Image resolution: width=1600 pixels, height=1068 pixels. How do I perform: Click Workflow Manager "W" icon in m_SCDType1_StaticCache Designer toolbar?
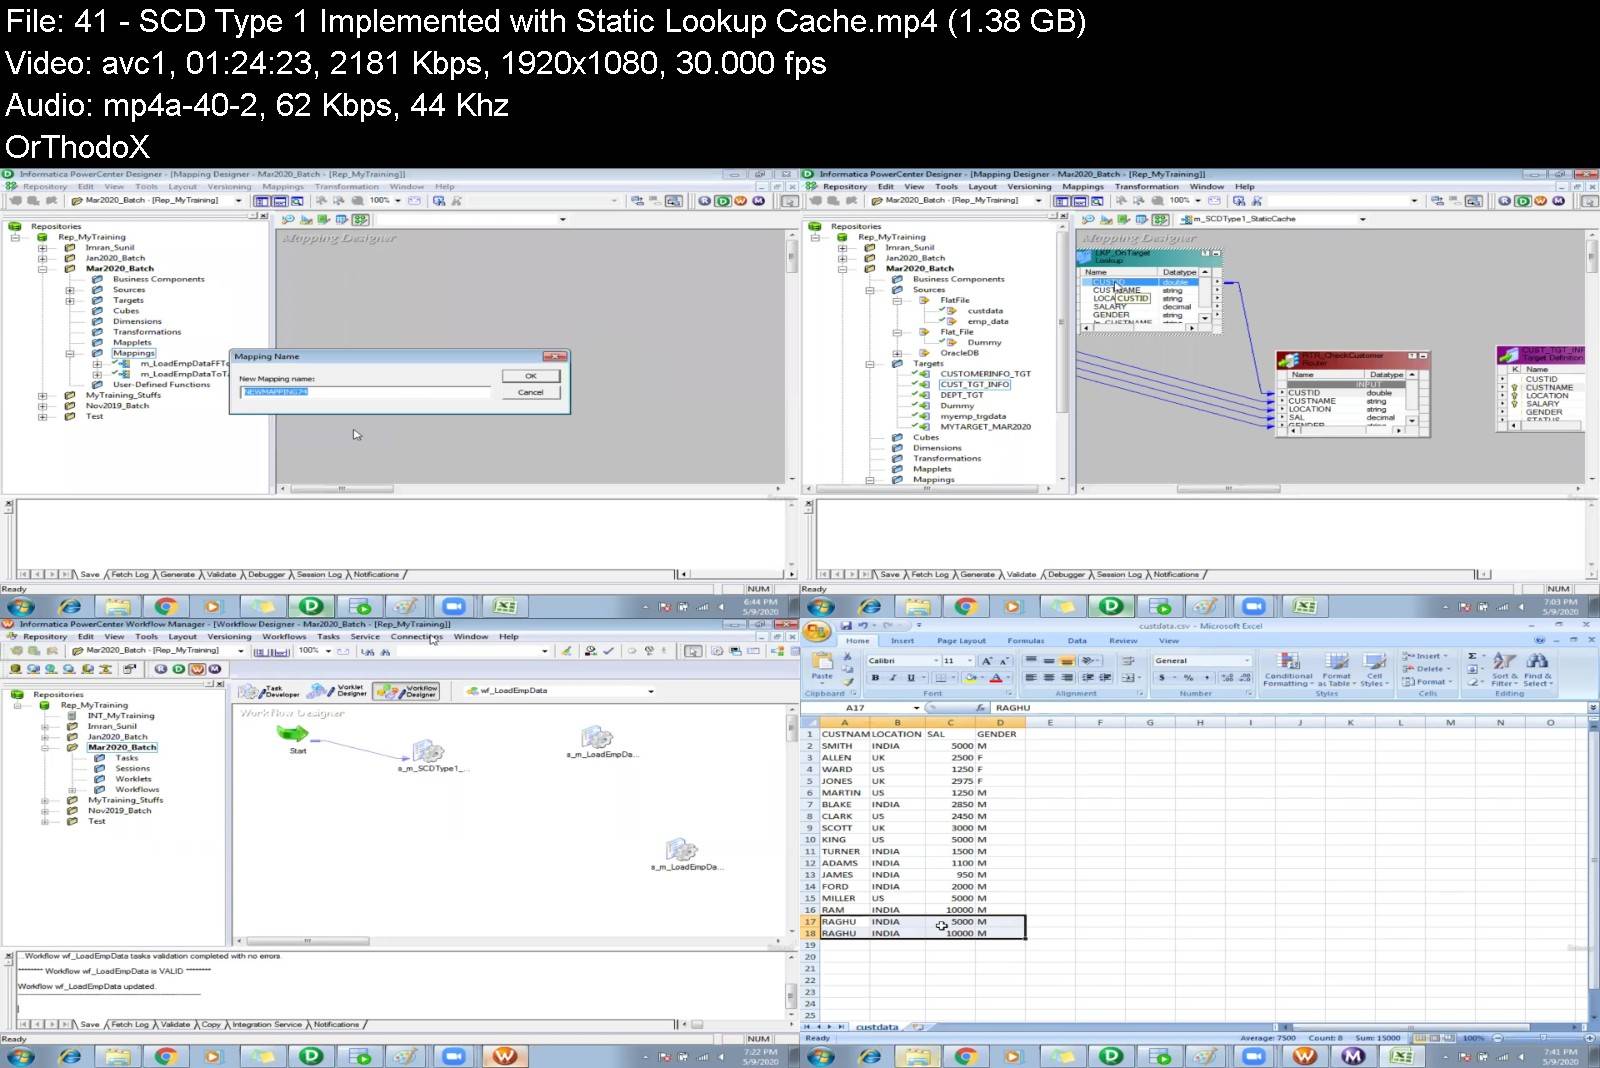click(x=1540, y=201)
